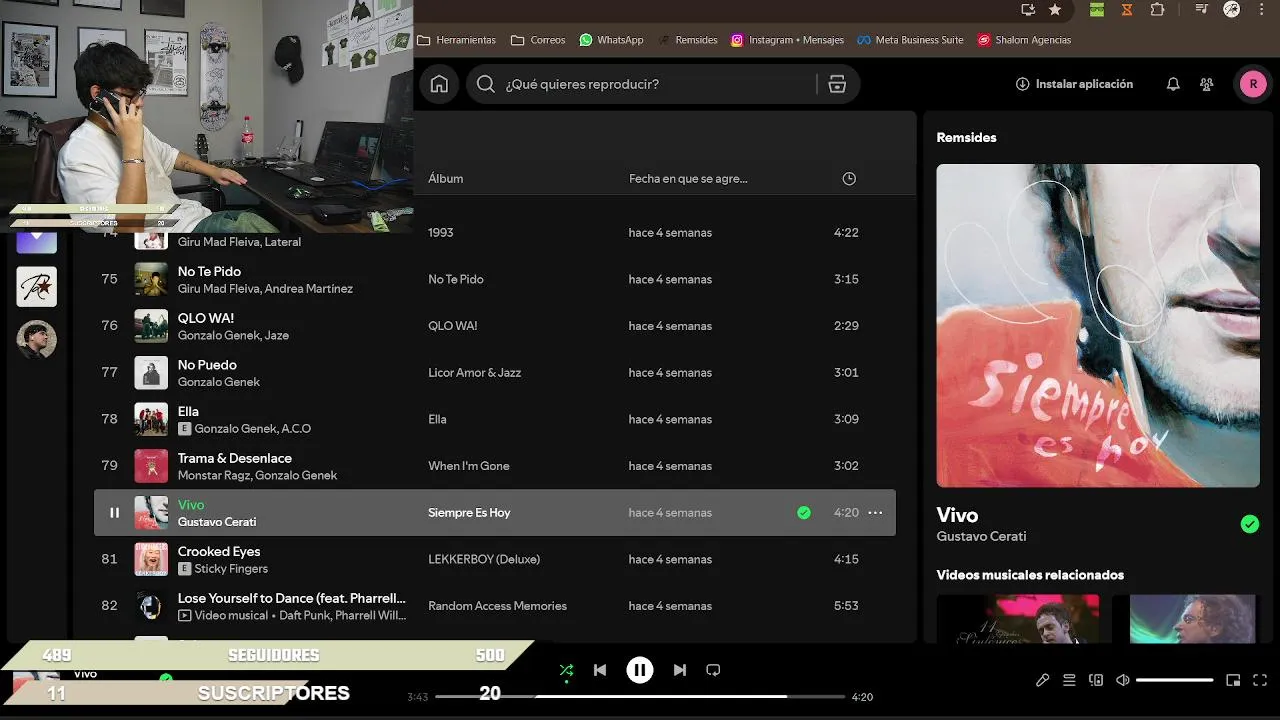Pause playback with the white circle button
The image size is (1280, 720).
[640, 670]
